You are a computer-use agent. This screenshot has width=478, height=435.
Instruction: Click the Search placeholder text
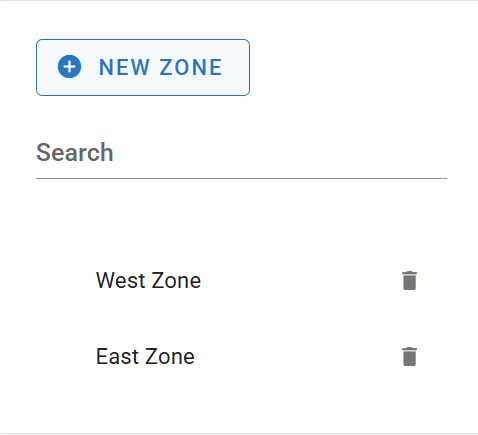pyautogui.click(x=75, y=153)
